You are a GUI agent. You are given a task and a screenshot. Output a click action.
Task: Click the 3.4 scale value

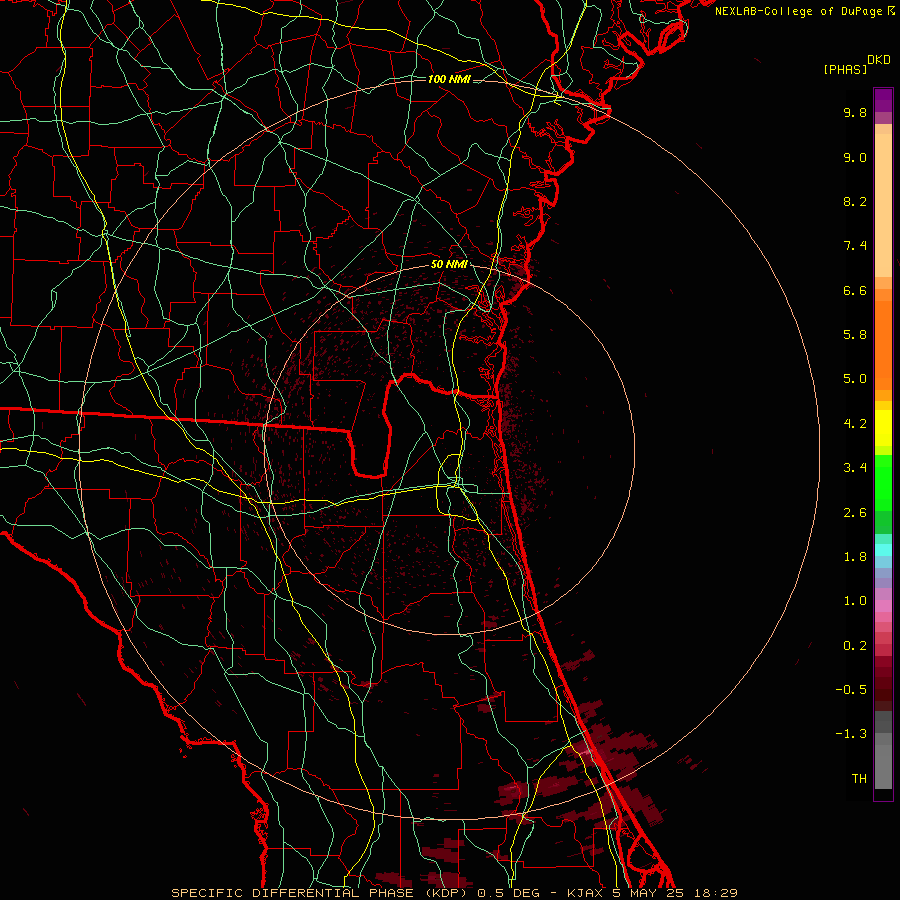(855, 468)
